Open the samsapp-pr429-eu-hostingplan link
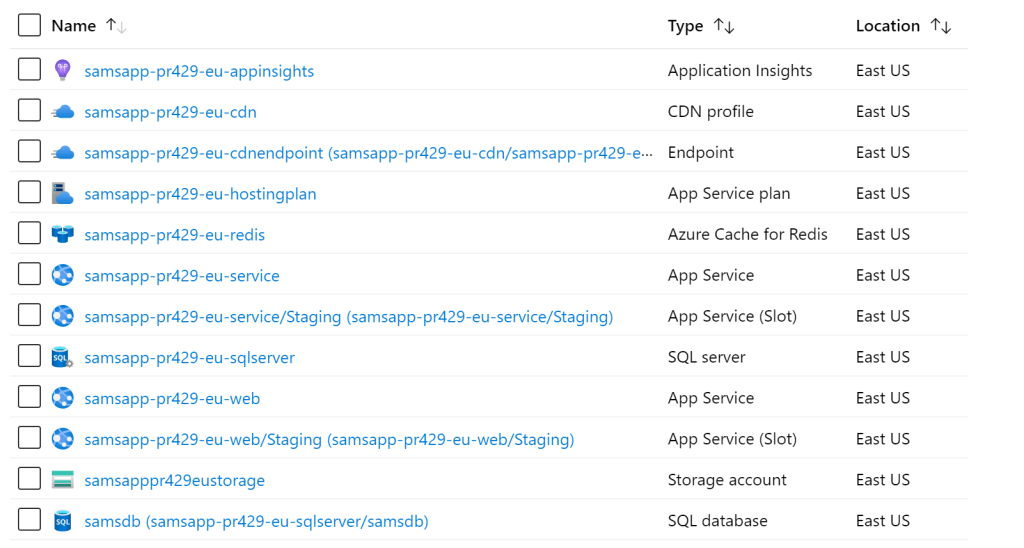This screenshot has width=1024, height=548. click(x=200, y=194)
